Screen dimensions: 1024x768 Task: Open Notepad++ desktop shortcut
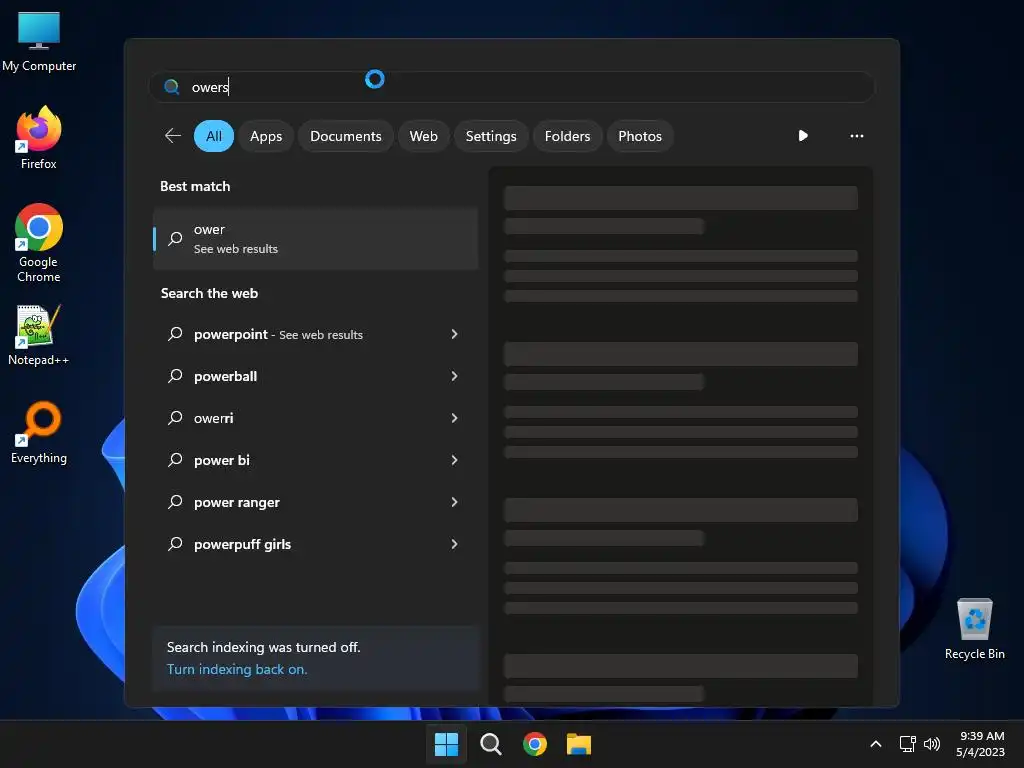tap(39, 335)
